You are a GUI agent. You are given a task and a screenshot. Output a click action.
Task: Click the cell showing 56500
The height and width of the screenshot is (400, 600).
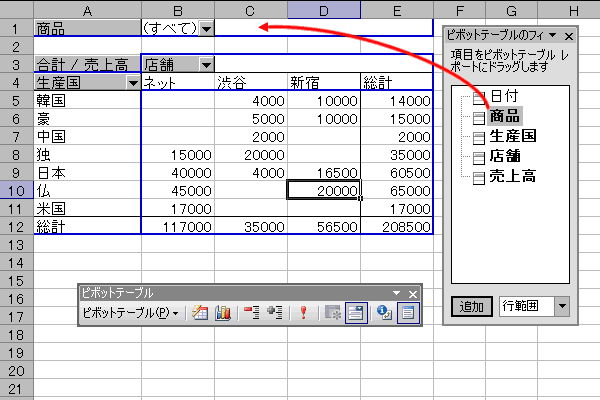tap(324, 226)
